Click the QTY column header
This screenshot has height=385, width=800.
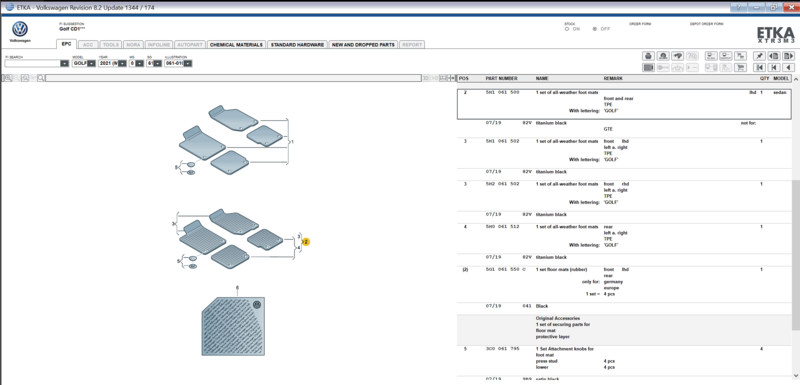click(764, 79)
